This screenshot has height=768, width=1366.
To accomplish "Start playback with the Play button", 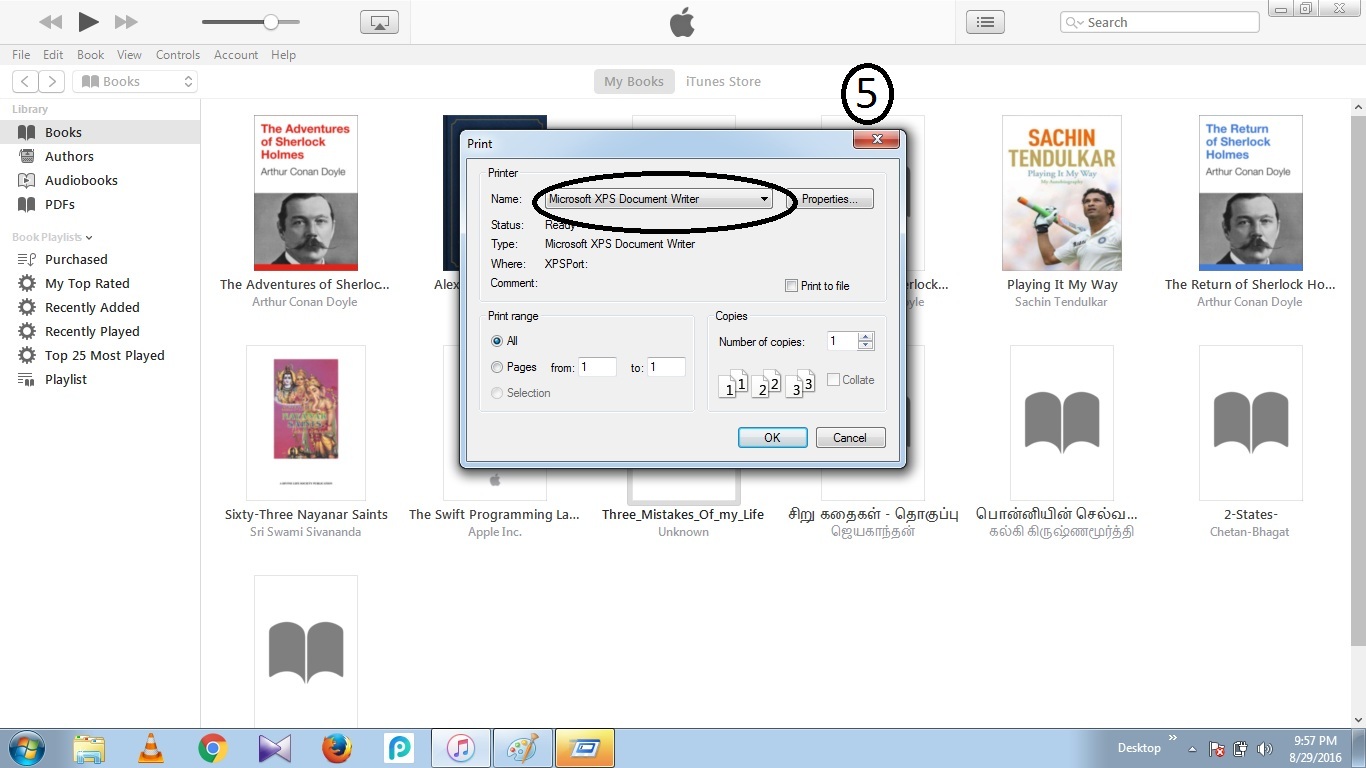I will pos(88,21).
